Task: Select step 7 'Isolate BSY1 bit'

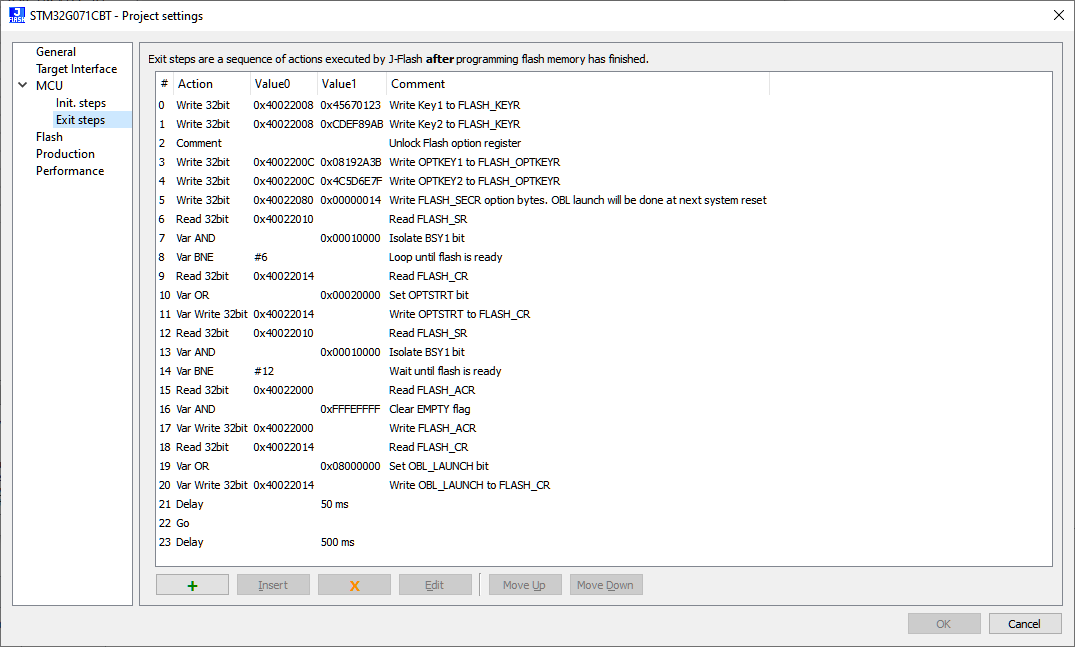Action: tap(463, 238)
